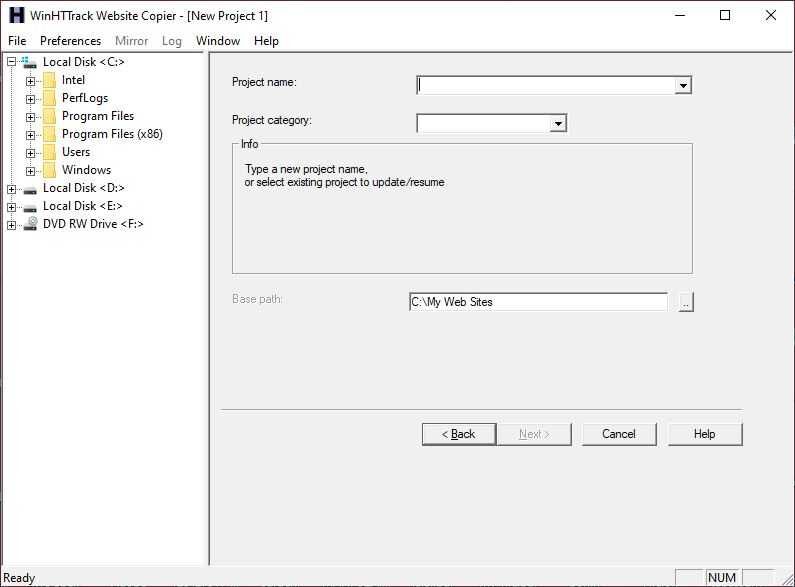
Task: Click the 'Type a new project name,' info text
Action: pos(306,169)
